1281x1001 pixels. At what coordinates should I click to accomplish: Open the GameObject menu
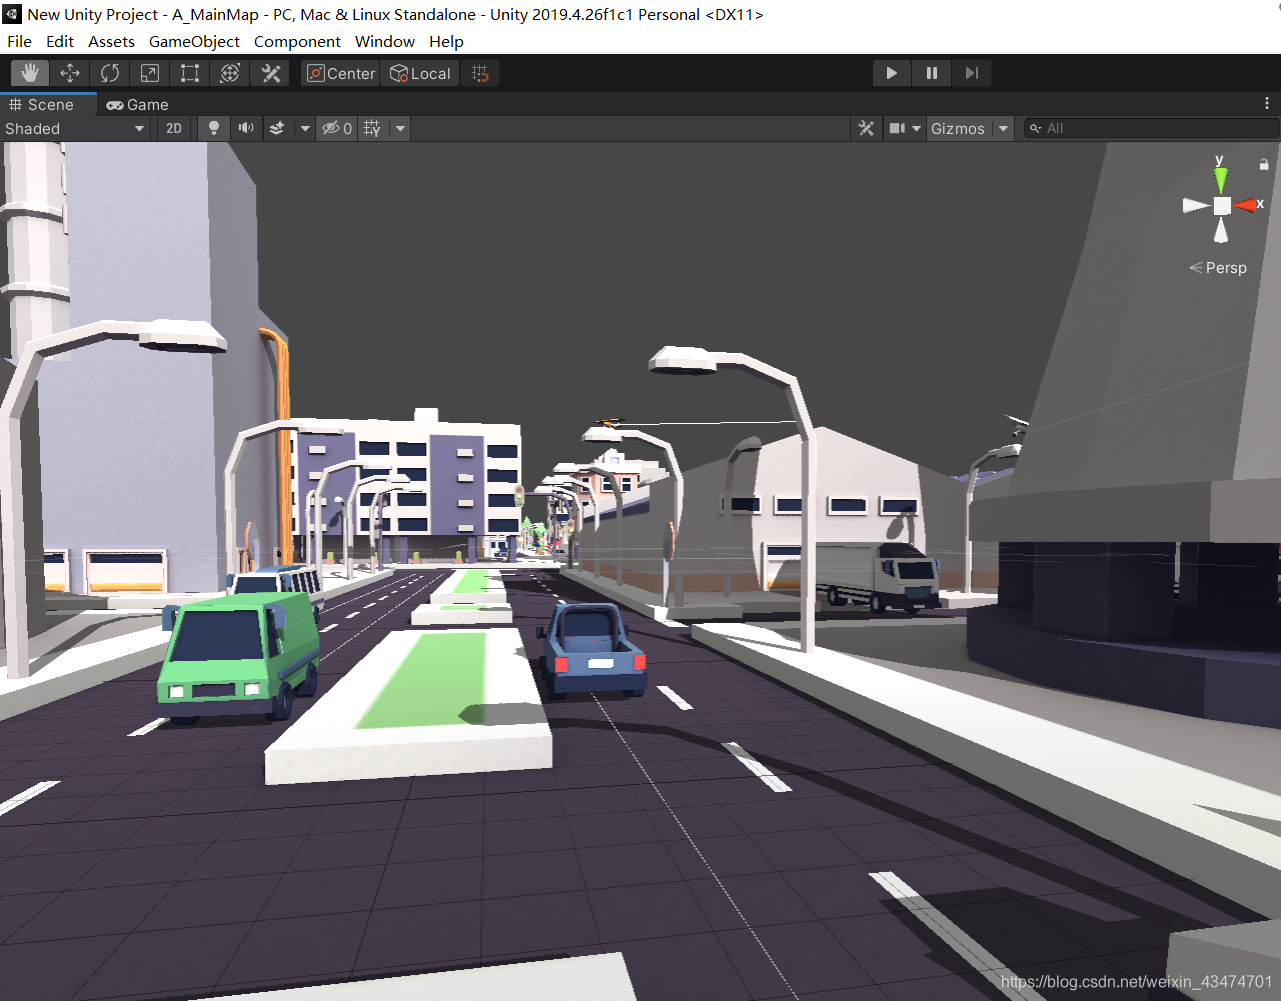[194, 42]
